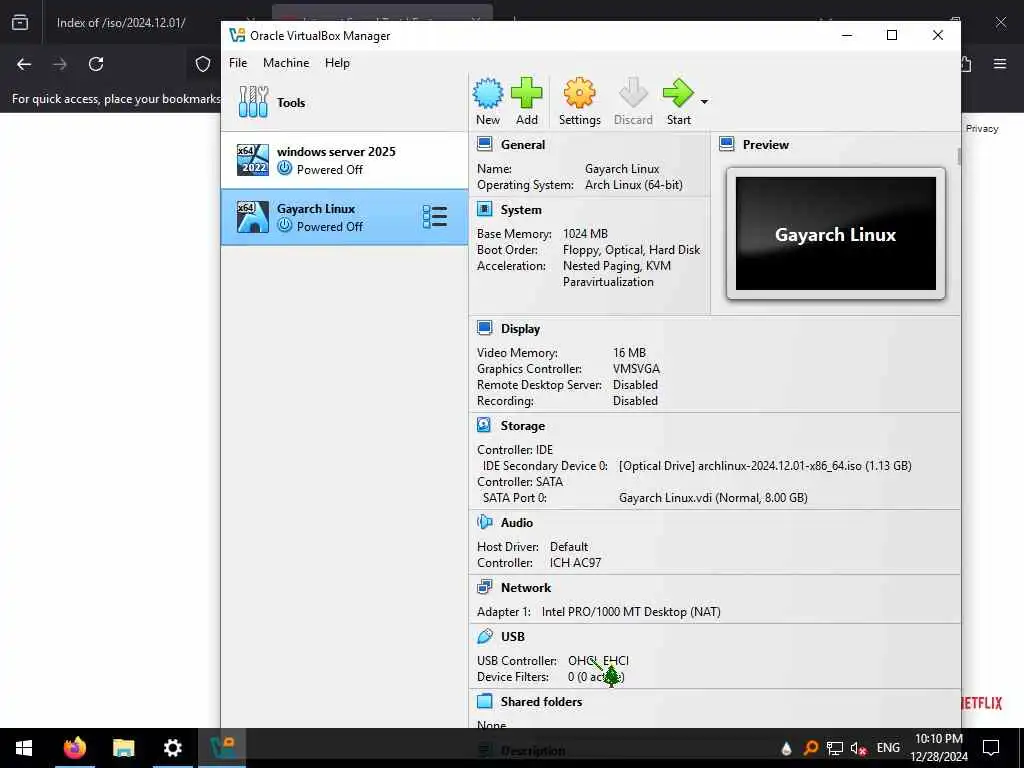
Task: Open the notification center icon
Action: pyautogui.click(x=991, y=748)
